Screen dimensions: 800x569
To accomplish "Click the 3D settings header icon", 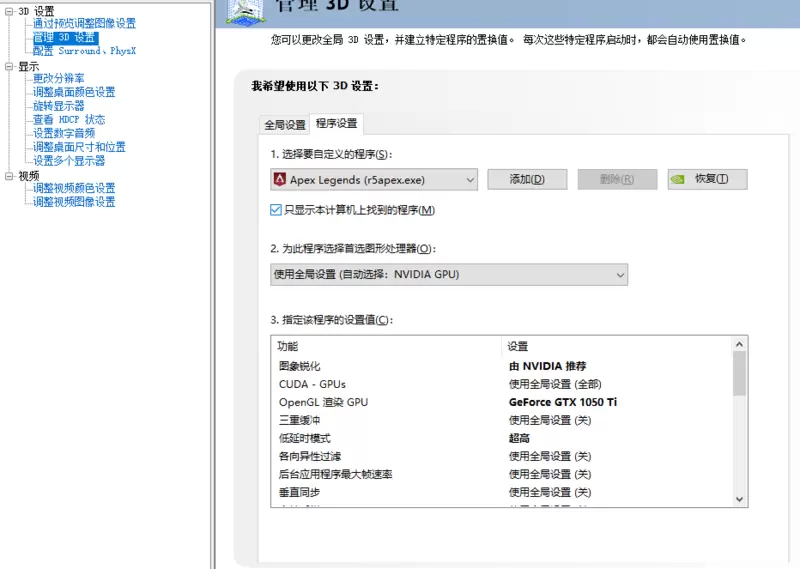I will [x=245, y=11].
